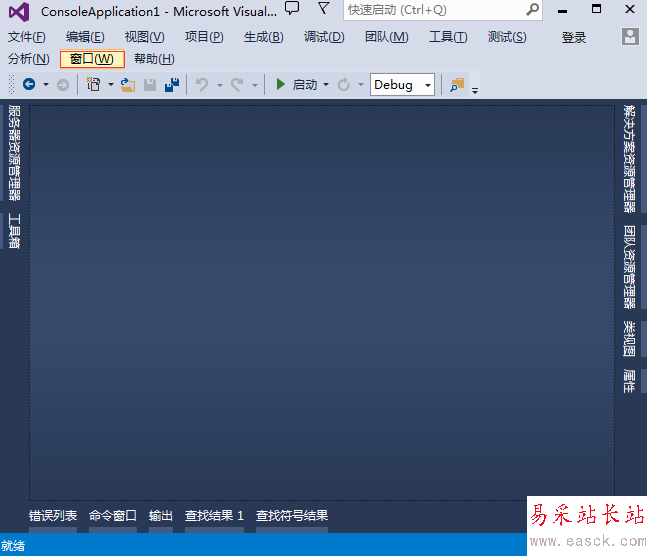Close the Visual Studio window
This screenshot has width=647, height=556.
click(630, 9)
